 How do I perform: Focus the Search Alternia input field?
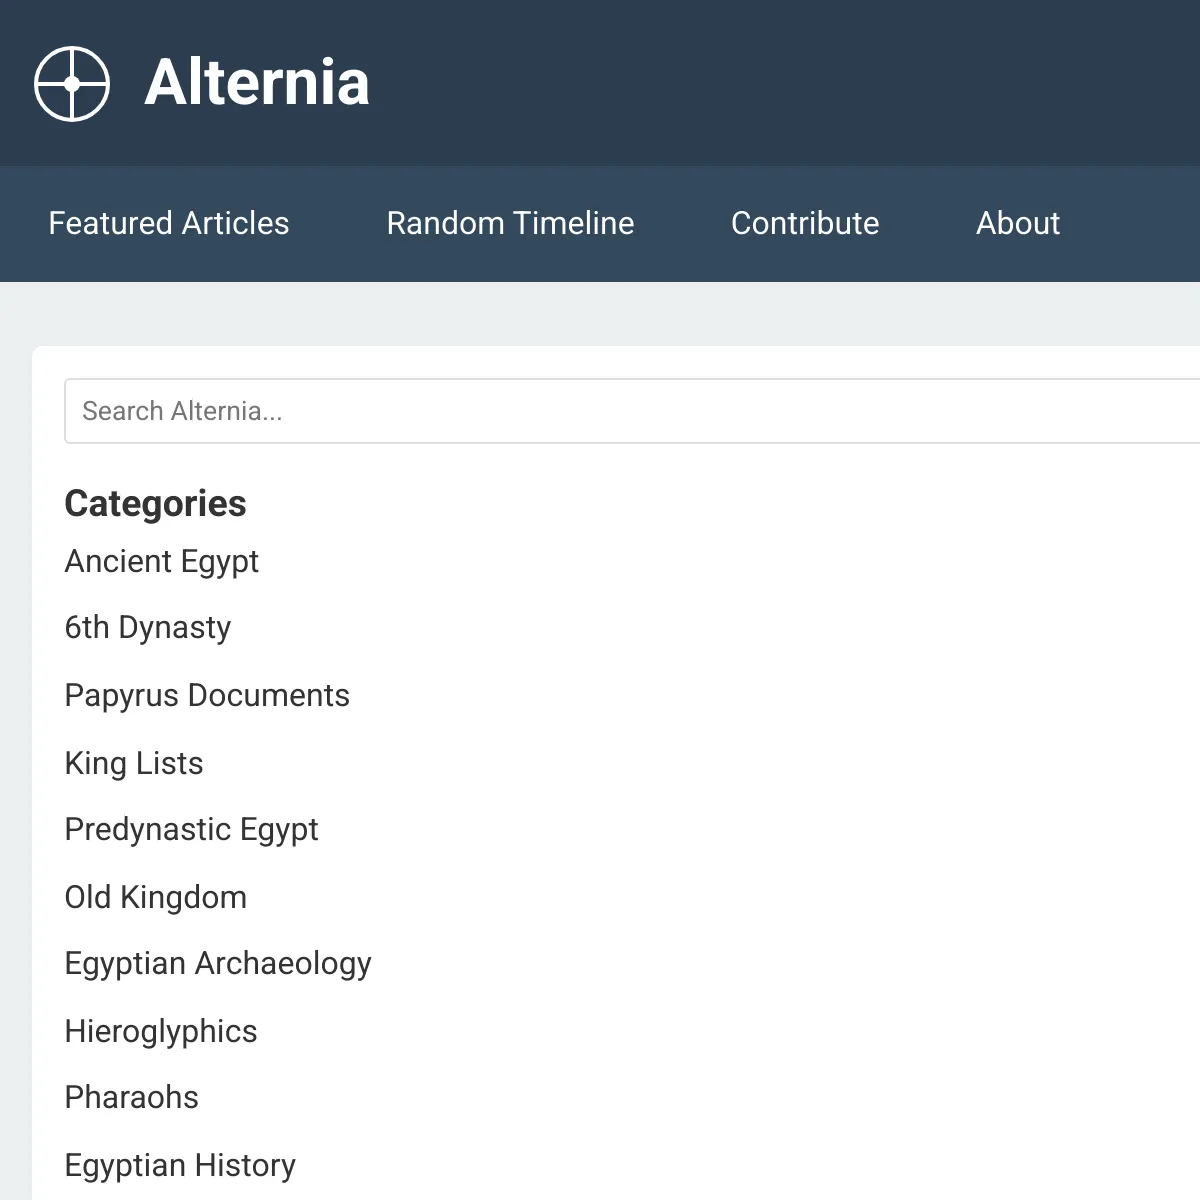[x=632, y=411]
